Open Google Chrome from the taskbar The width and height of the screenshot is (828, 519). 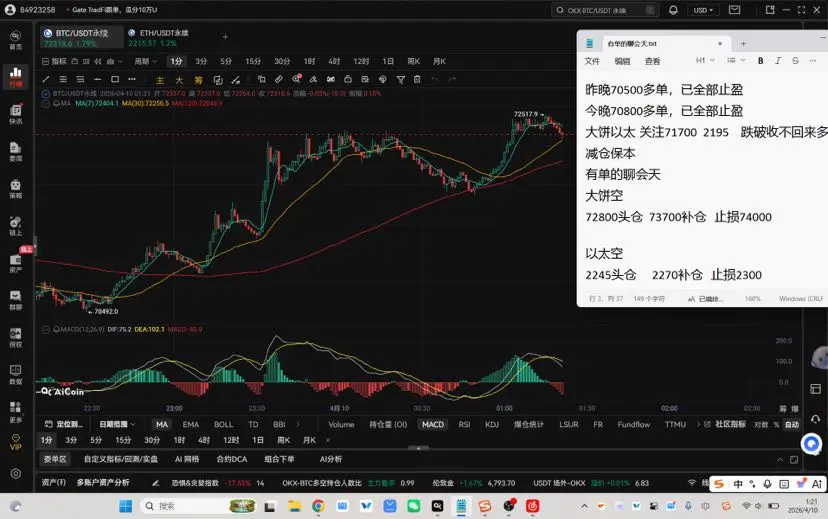[x=318, y=506]
